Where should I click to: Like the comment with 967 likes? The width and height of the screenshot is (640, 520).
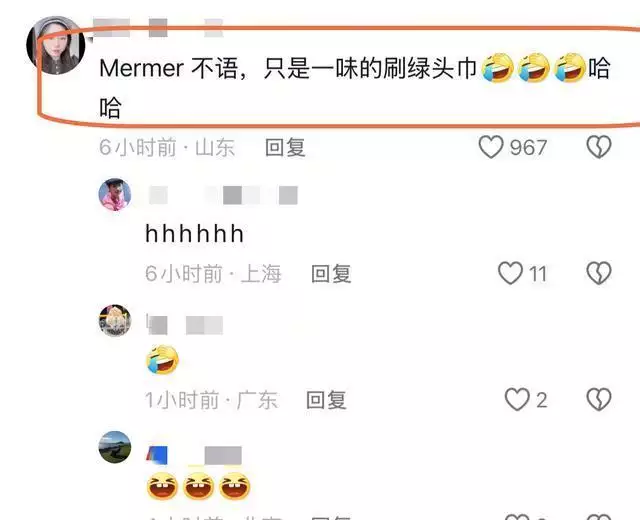[491, 147]
